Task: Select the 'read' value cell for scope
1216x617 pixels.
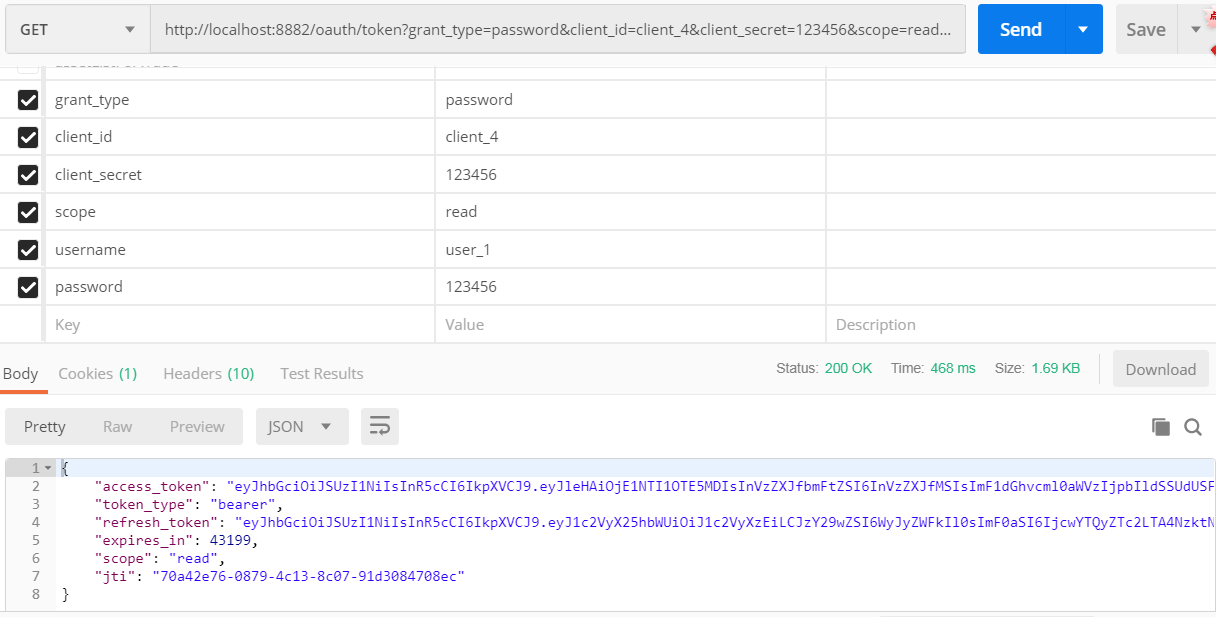Action: (x=630, y=212)
